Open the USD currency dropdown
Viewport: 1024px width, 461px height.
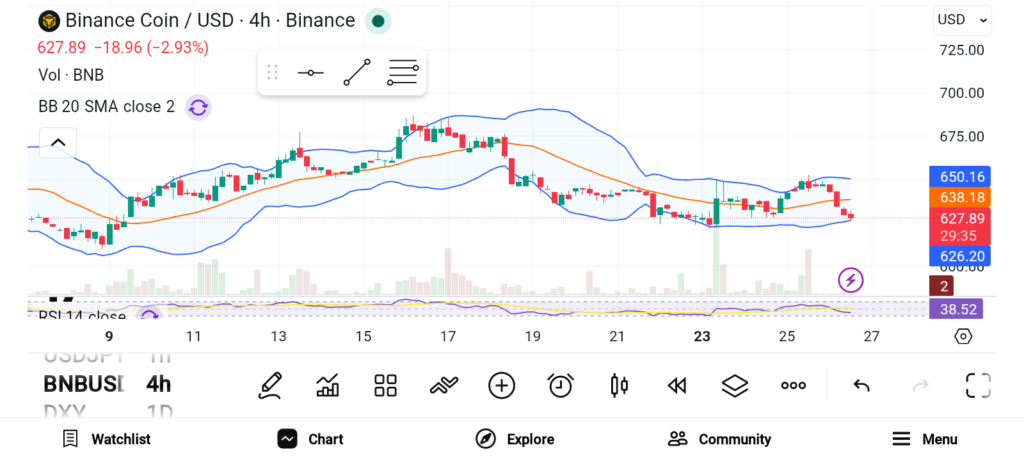962,19
